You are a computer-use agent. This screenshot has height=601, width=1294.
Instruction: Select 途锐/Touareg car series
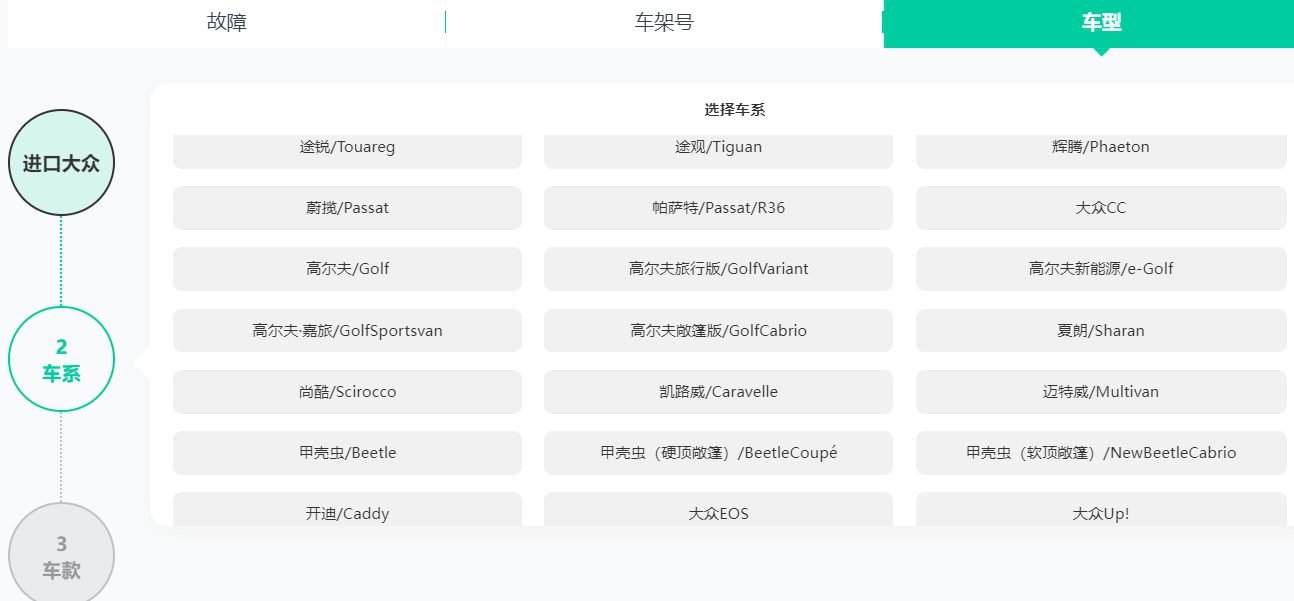pos(347,146)
